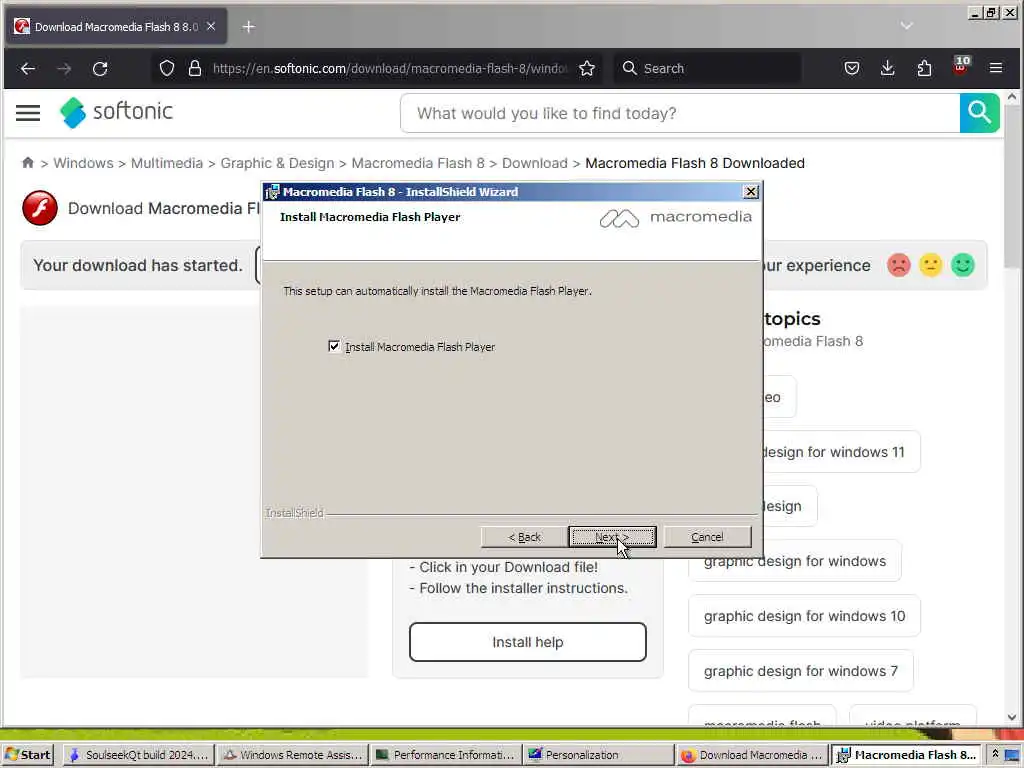This screenshot has width=1024, height=768.
Task: Open the Firefox downloads panel
Action: point(888,69)
